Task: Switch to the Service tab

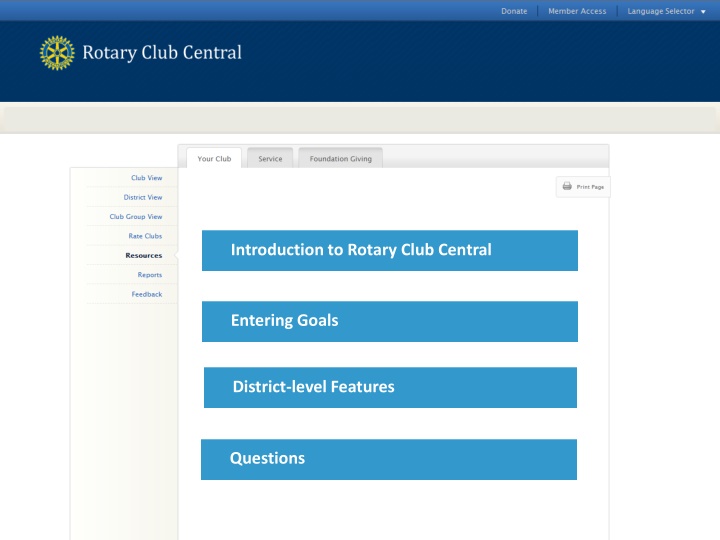Action: coord(270,158)
